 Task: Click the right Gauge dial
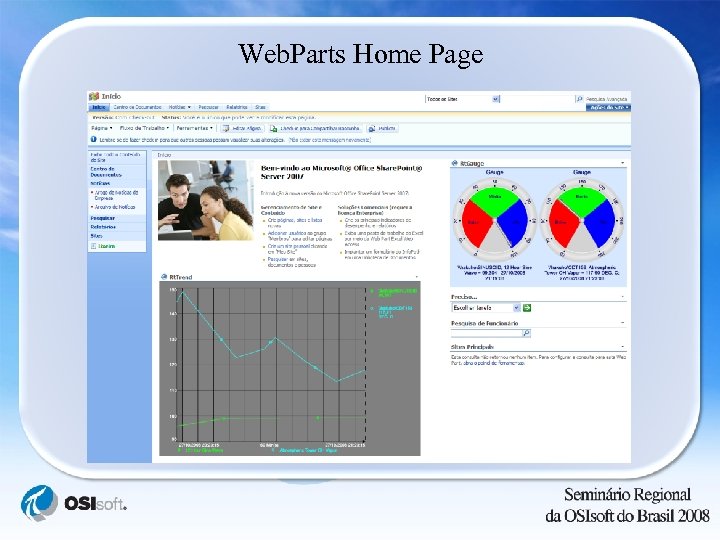point(582,220)
